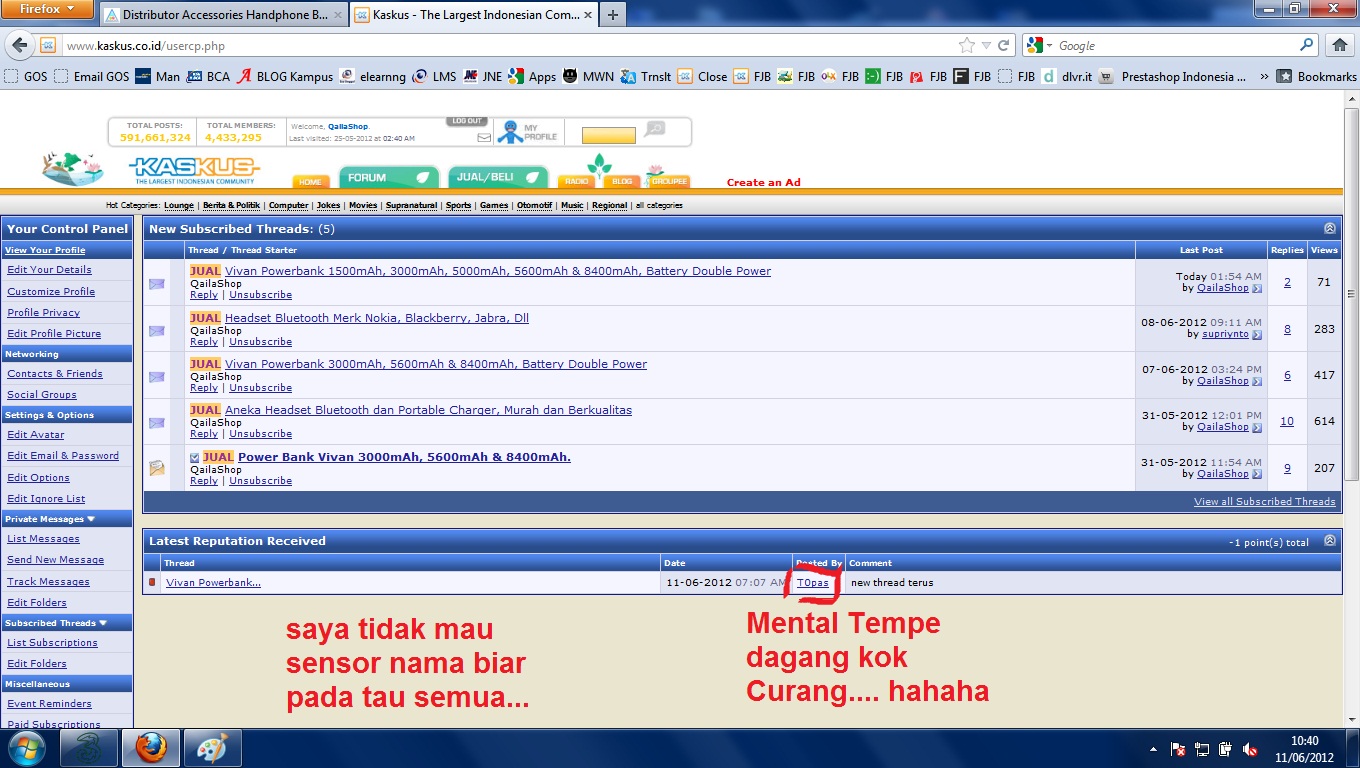This screenshot has height=768, width=1360.
Task: Go to last post by supriynto arrow icon
Action: [x=1257, y=334]
